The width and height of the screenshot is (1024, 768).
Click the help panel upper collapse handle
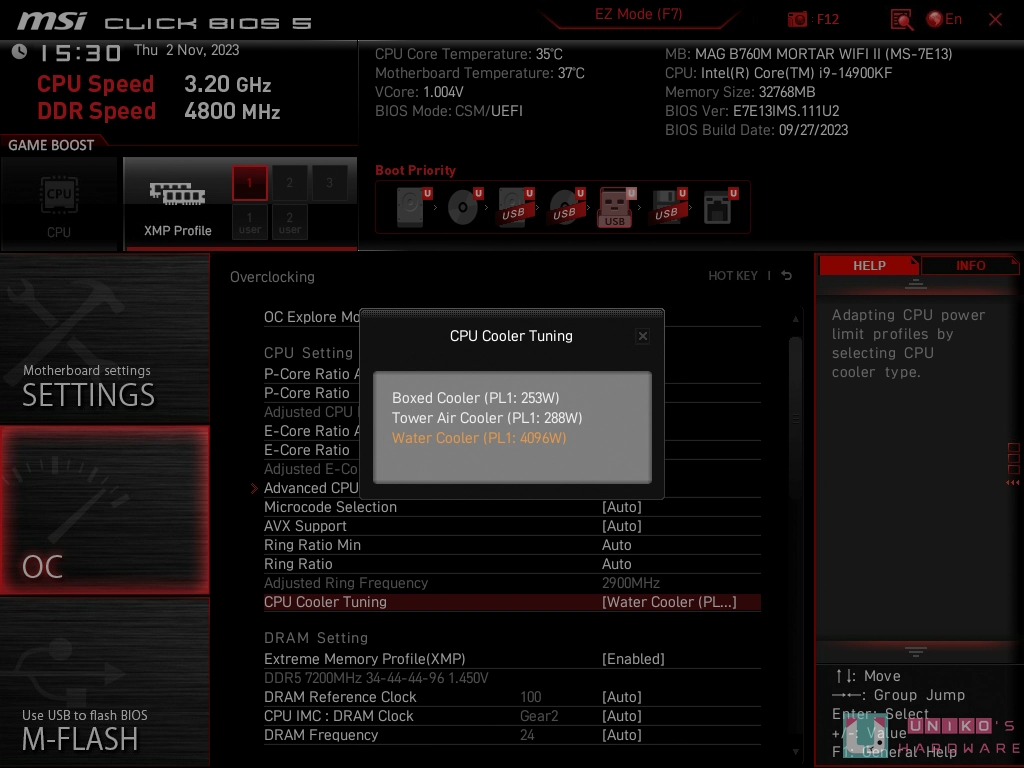point(916,284)
